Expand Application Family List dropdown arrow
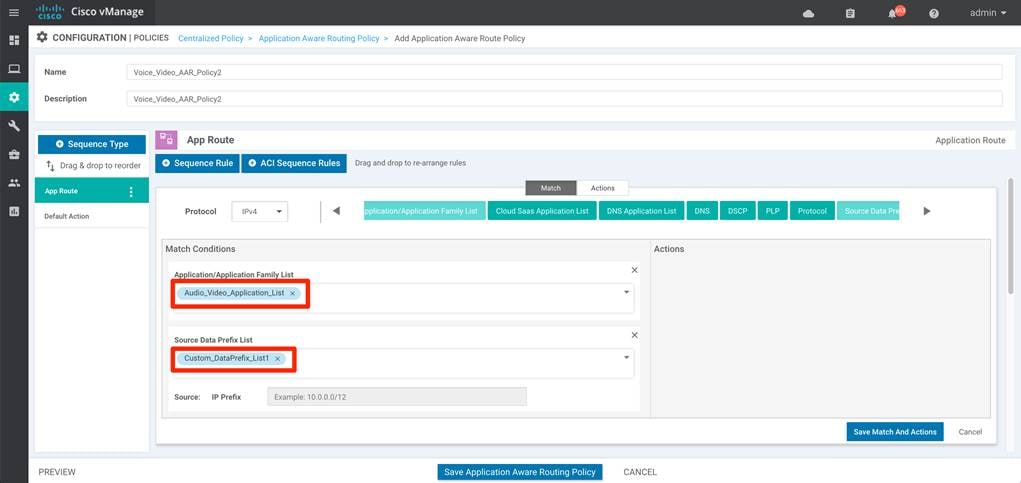1021x483 pixels. [626, 292]
